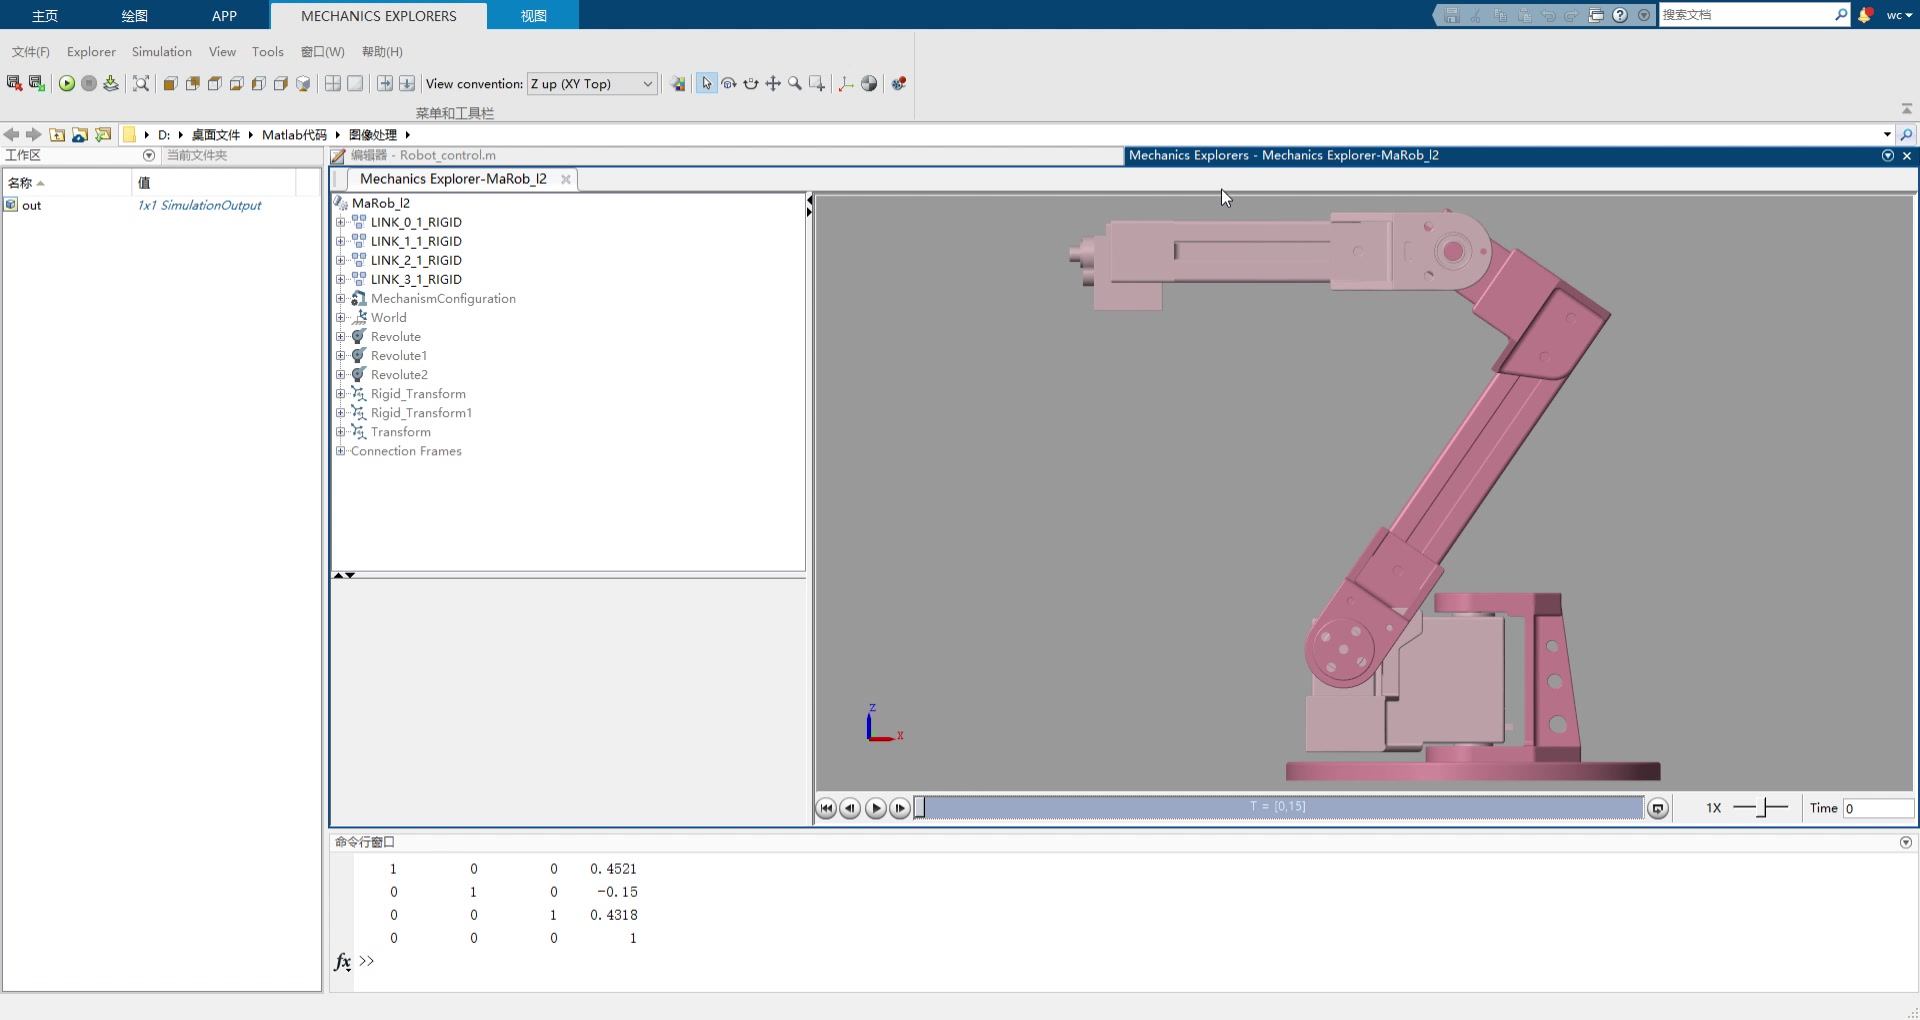Select Revolute1 joint in the tree

pyautogui.click(x=398, y=356)
